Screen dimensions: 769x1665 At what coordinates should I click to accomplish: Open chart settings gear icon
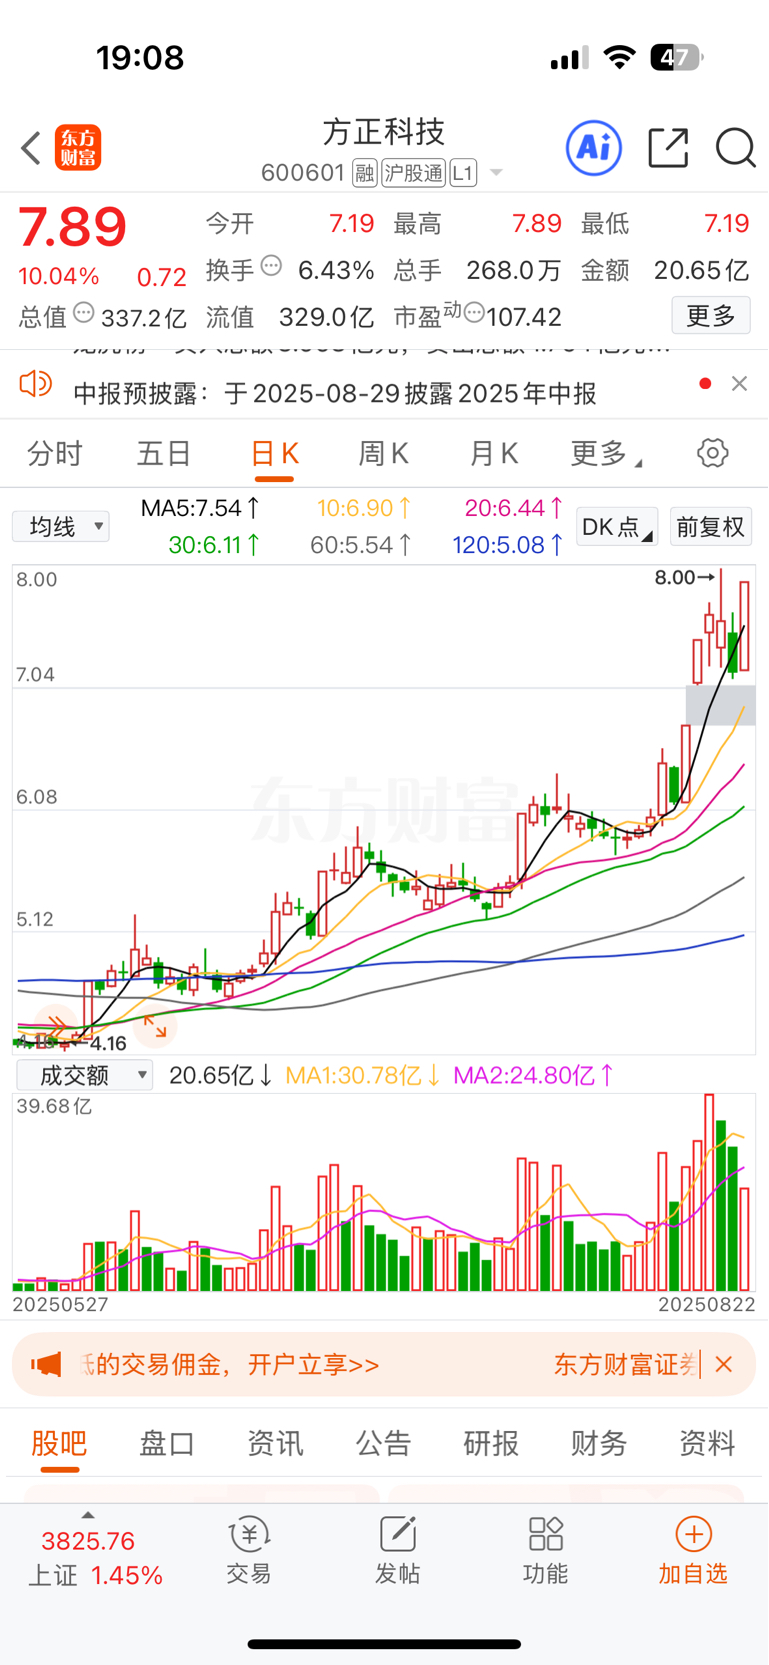pyautogui.click(x=713, y=453)
